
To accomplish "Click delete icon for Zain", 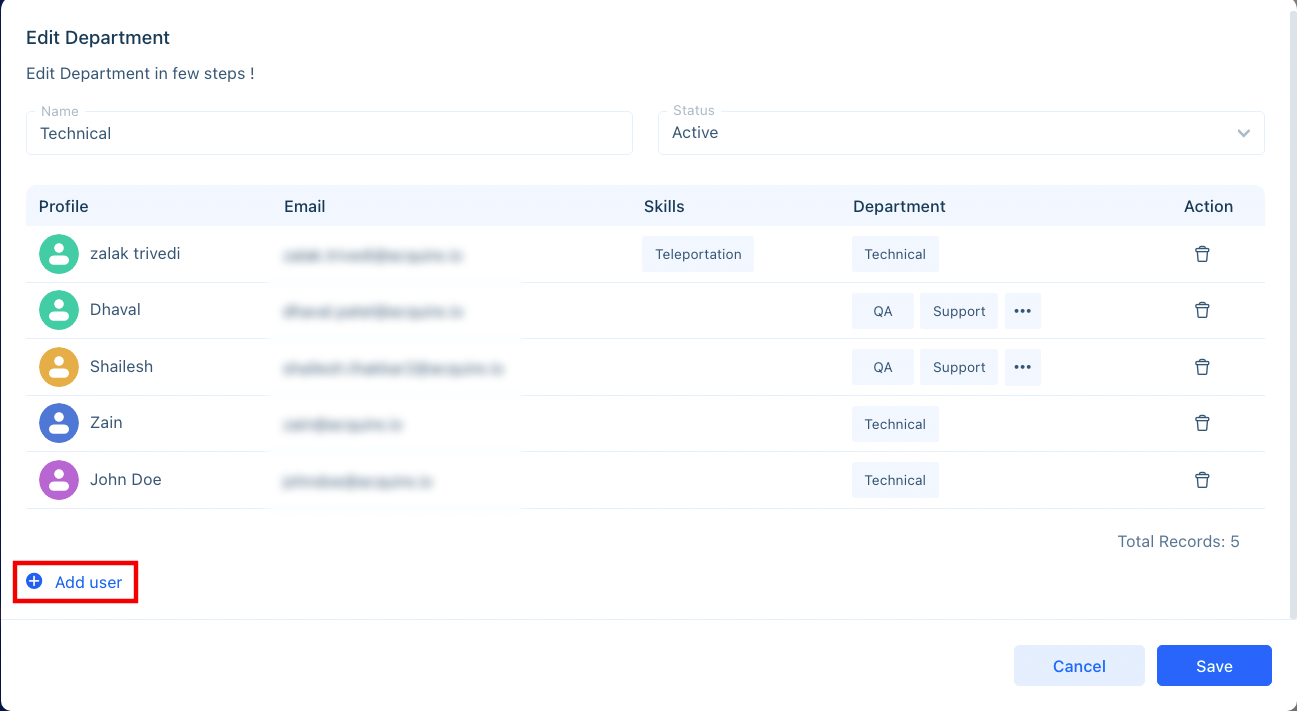I will (x=1202, y=423).
